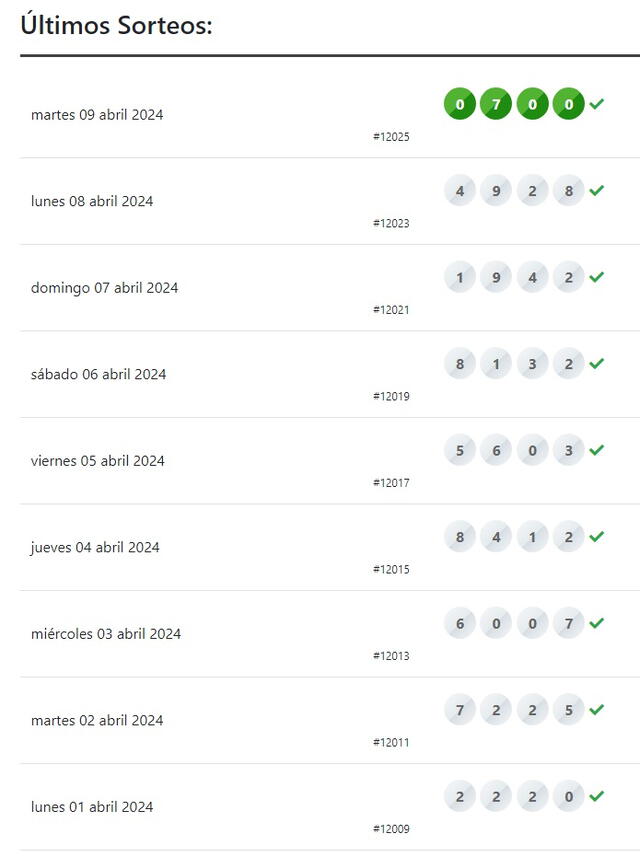Select the green ball showing 7
Viewport: 640px width, 857px height.
point(496,104)
